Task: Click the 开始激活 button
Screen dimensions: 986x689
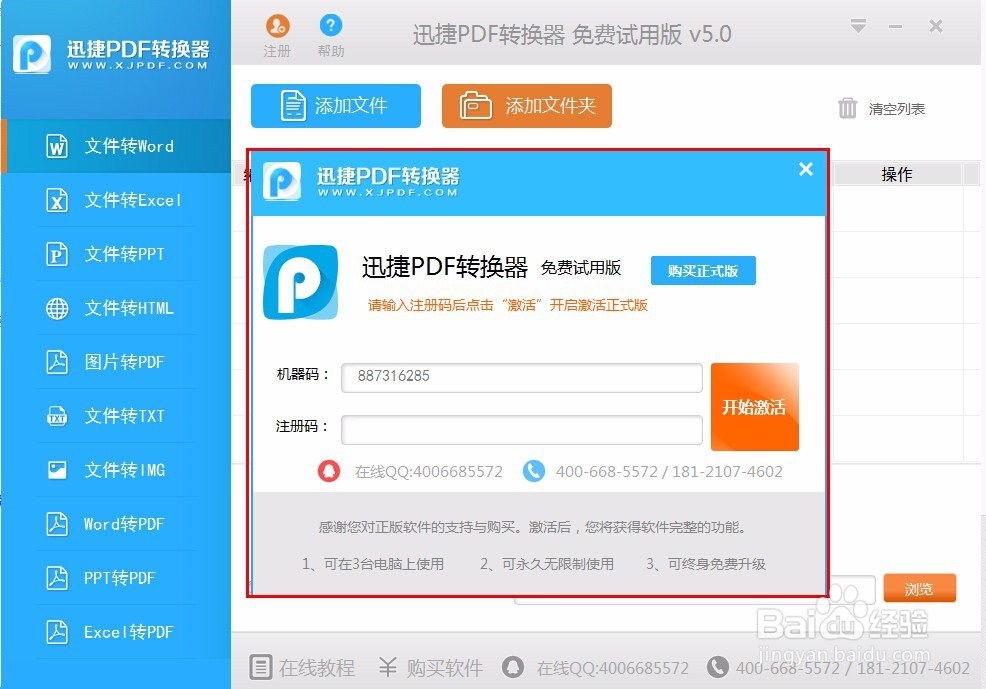Action: pyautogui.click(x=755, y=407)
